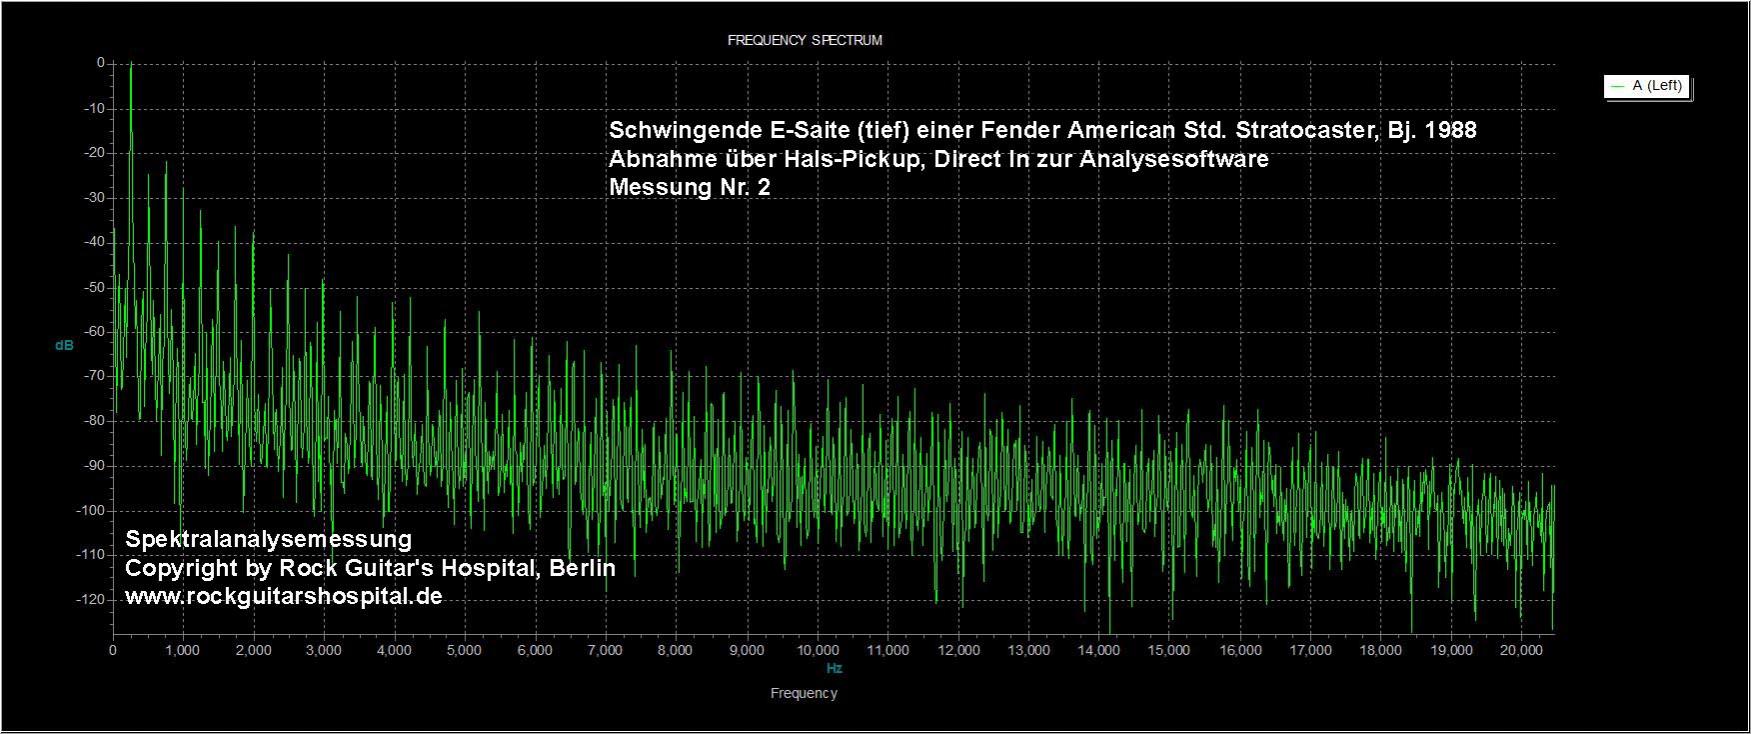The width and height of the screenshot is (1751, 734).
Task: Click the '-120' dB axis tick label
Action: 89,599
